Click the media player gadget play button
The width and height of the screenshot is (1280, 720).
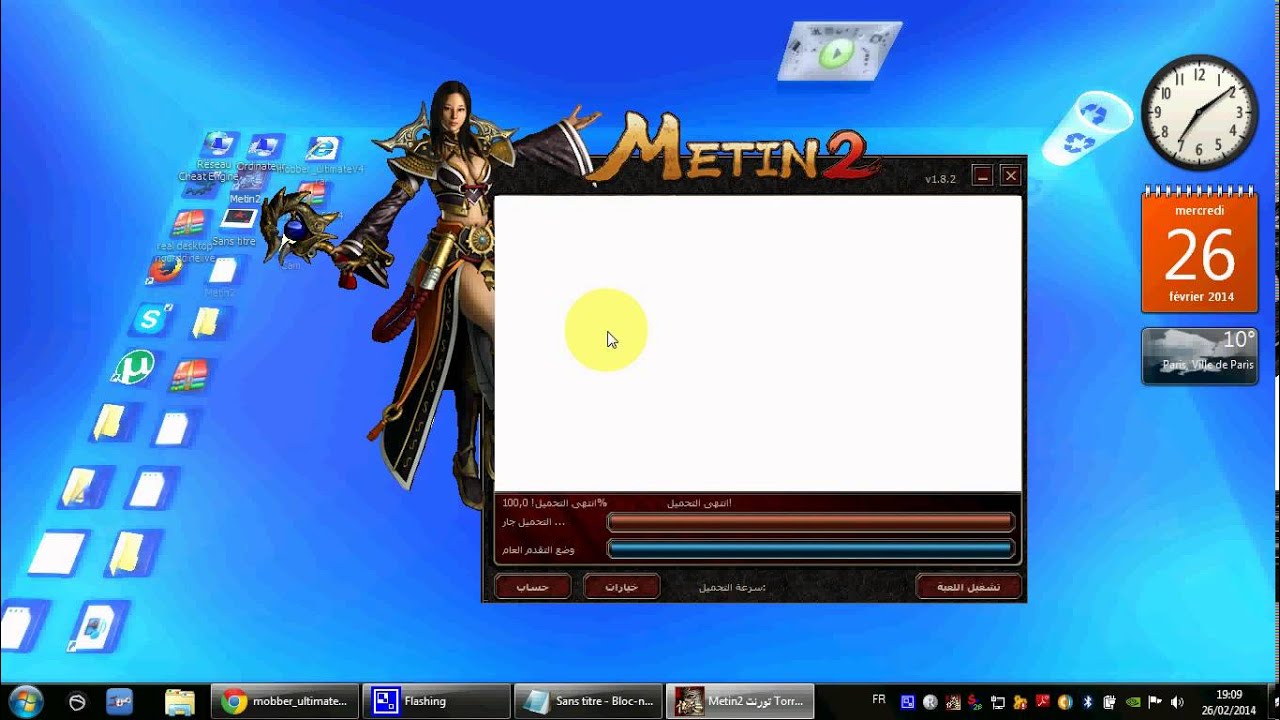[837, 53]
